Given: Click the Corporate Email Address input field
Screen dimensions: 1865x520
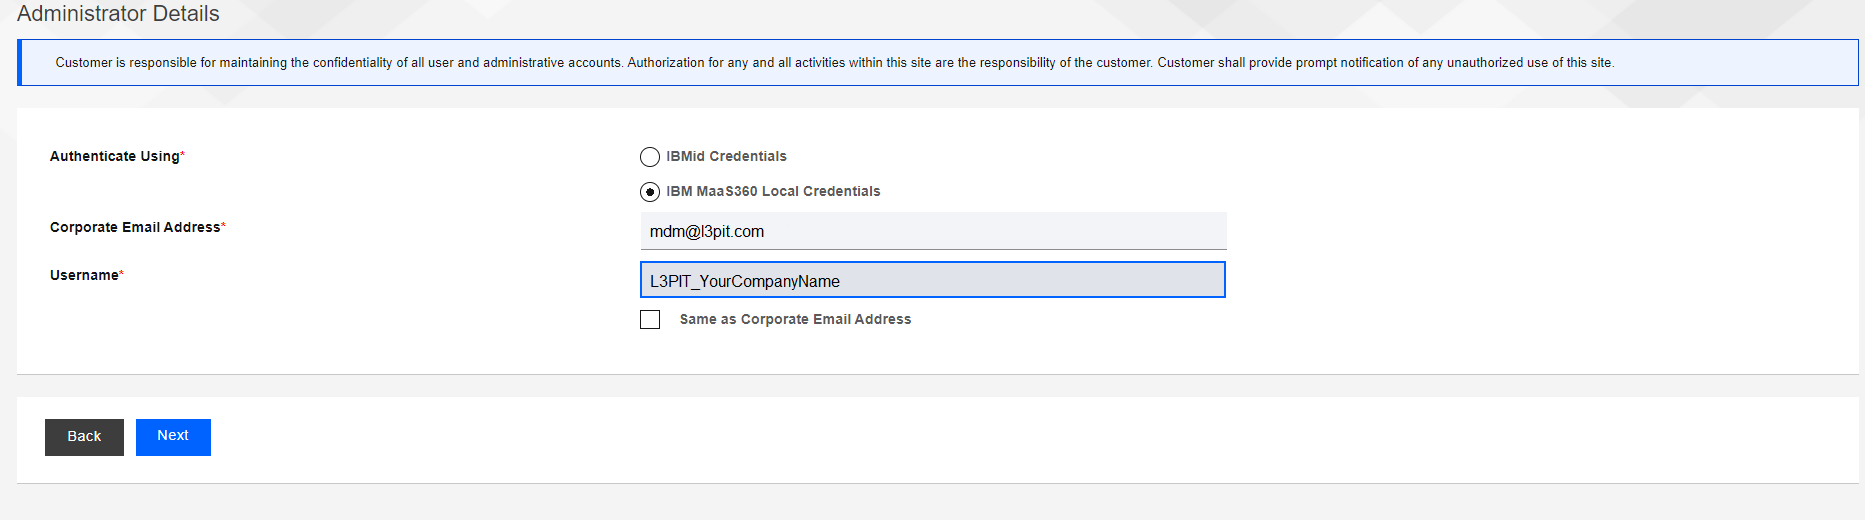Looking at the screenshot, I should [x=933, y=231].
